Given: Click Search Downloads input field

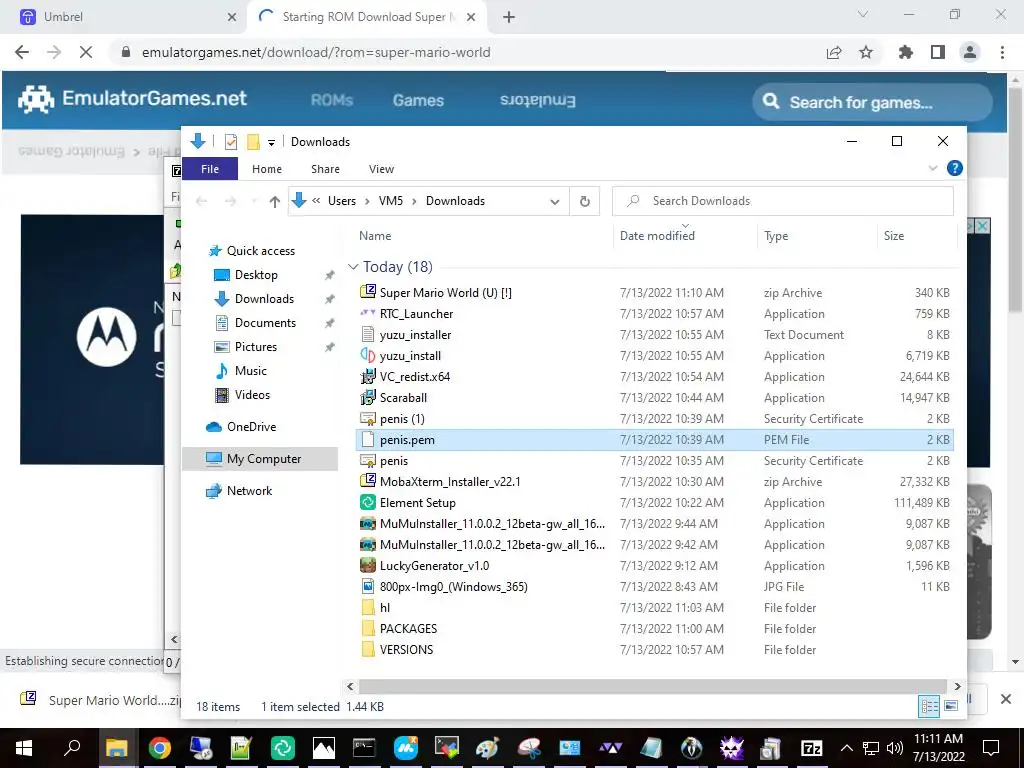Looking at the screenshot, I should click(x=782, y=201).
